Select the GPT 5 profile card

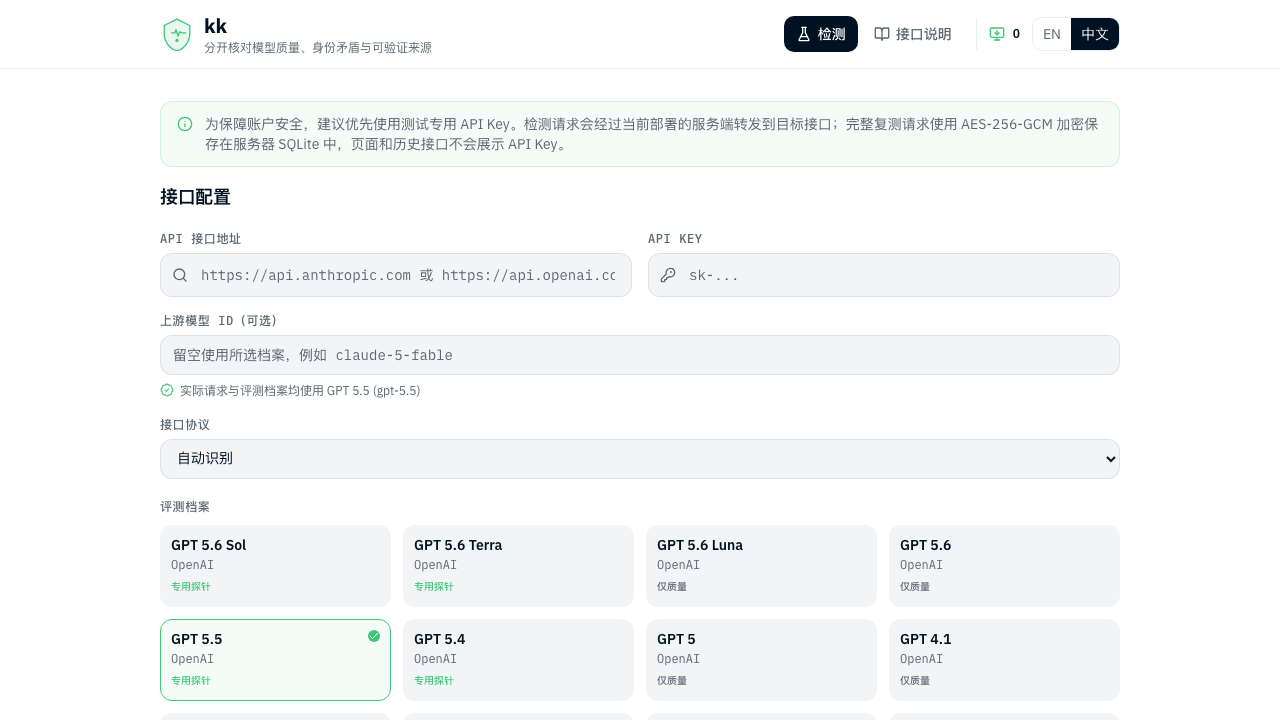point(761,660)
